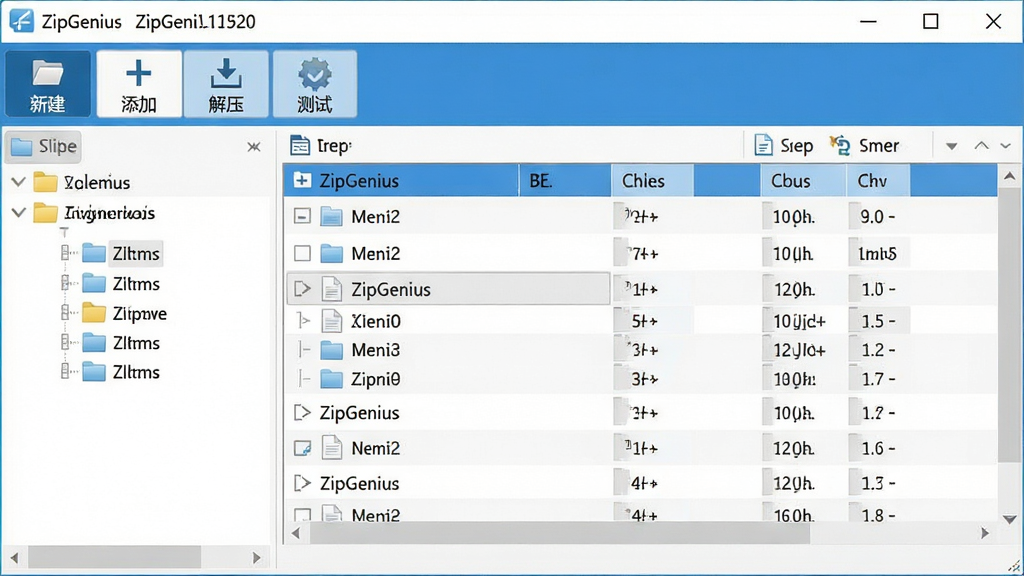Sort by the BE. column header
Screen dimensions: 1024x576
click(565, 180)
